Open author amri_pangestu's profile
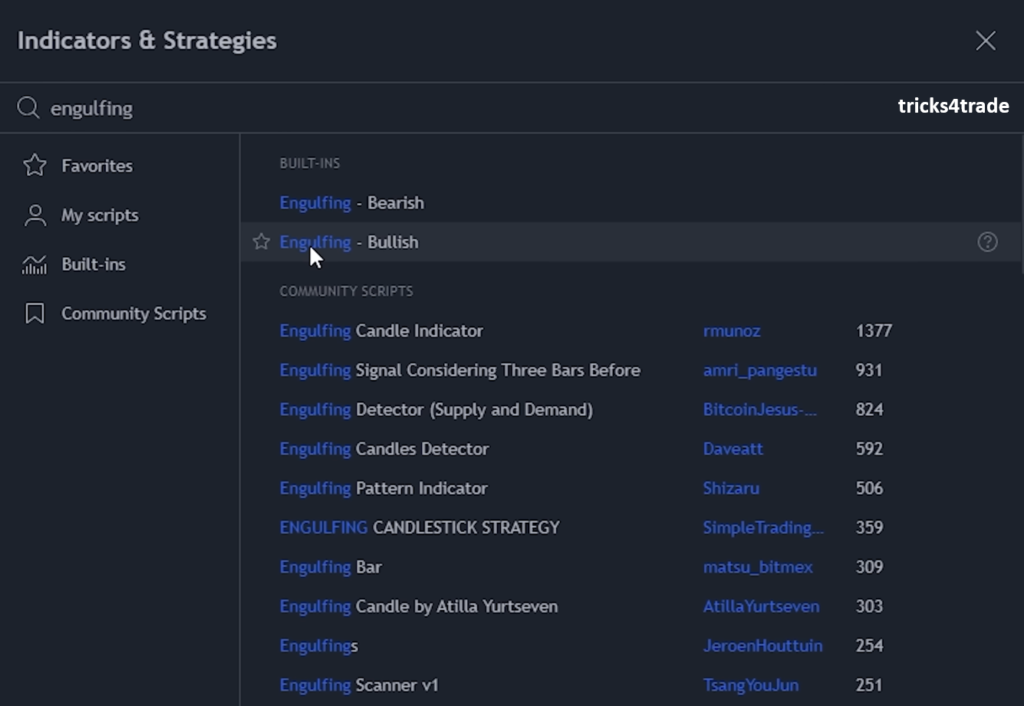Image resolution: width=1024 pixels, height=706 pixels. click(759, 370)
